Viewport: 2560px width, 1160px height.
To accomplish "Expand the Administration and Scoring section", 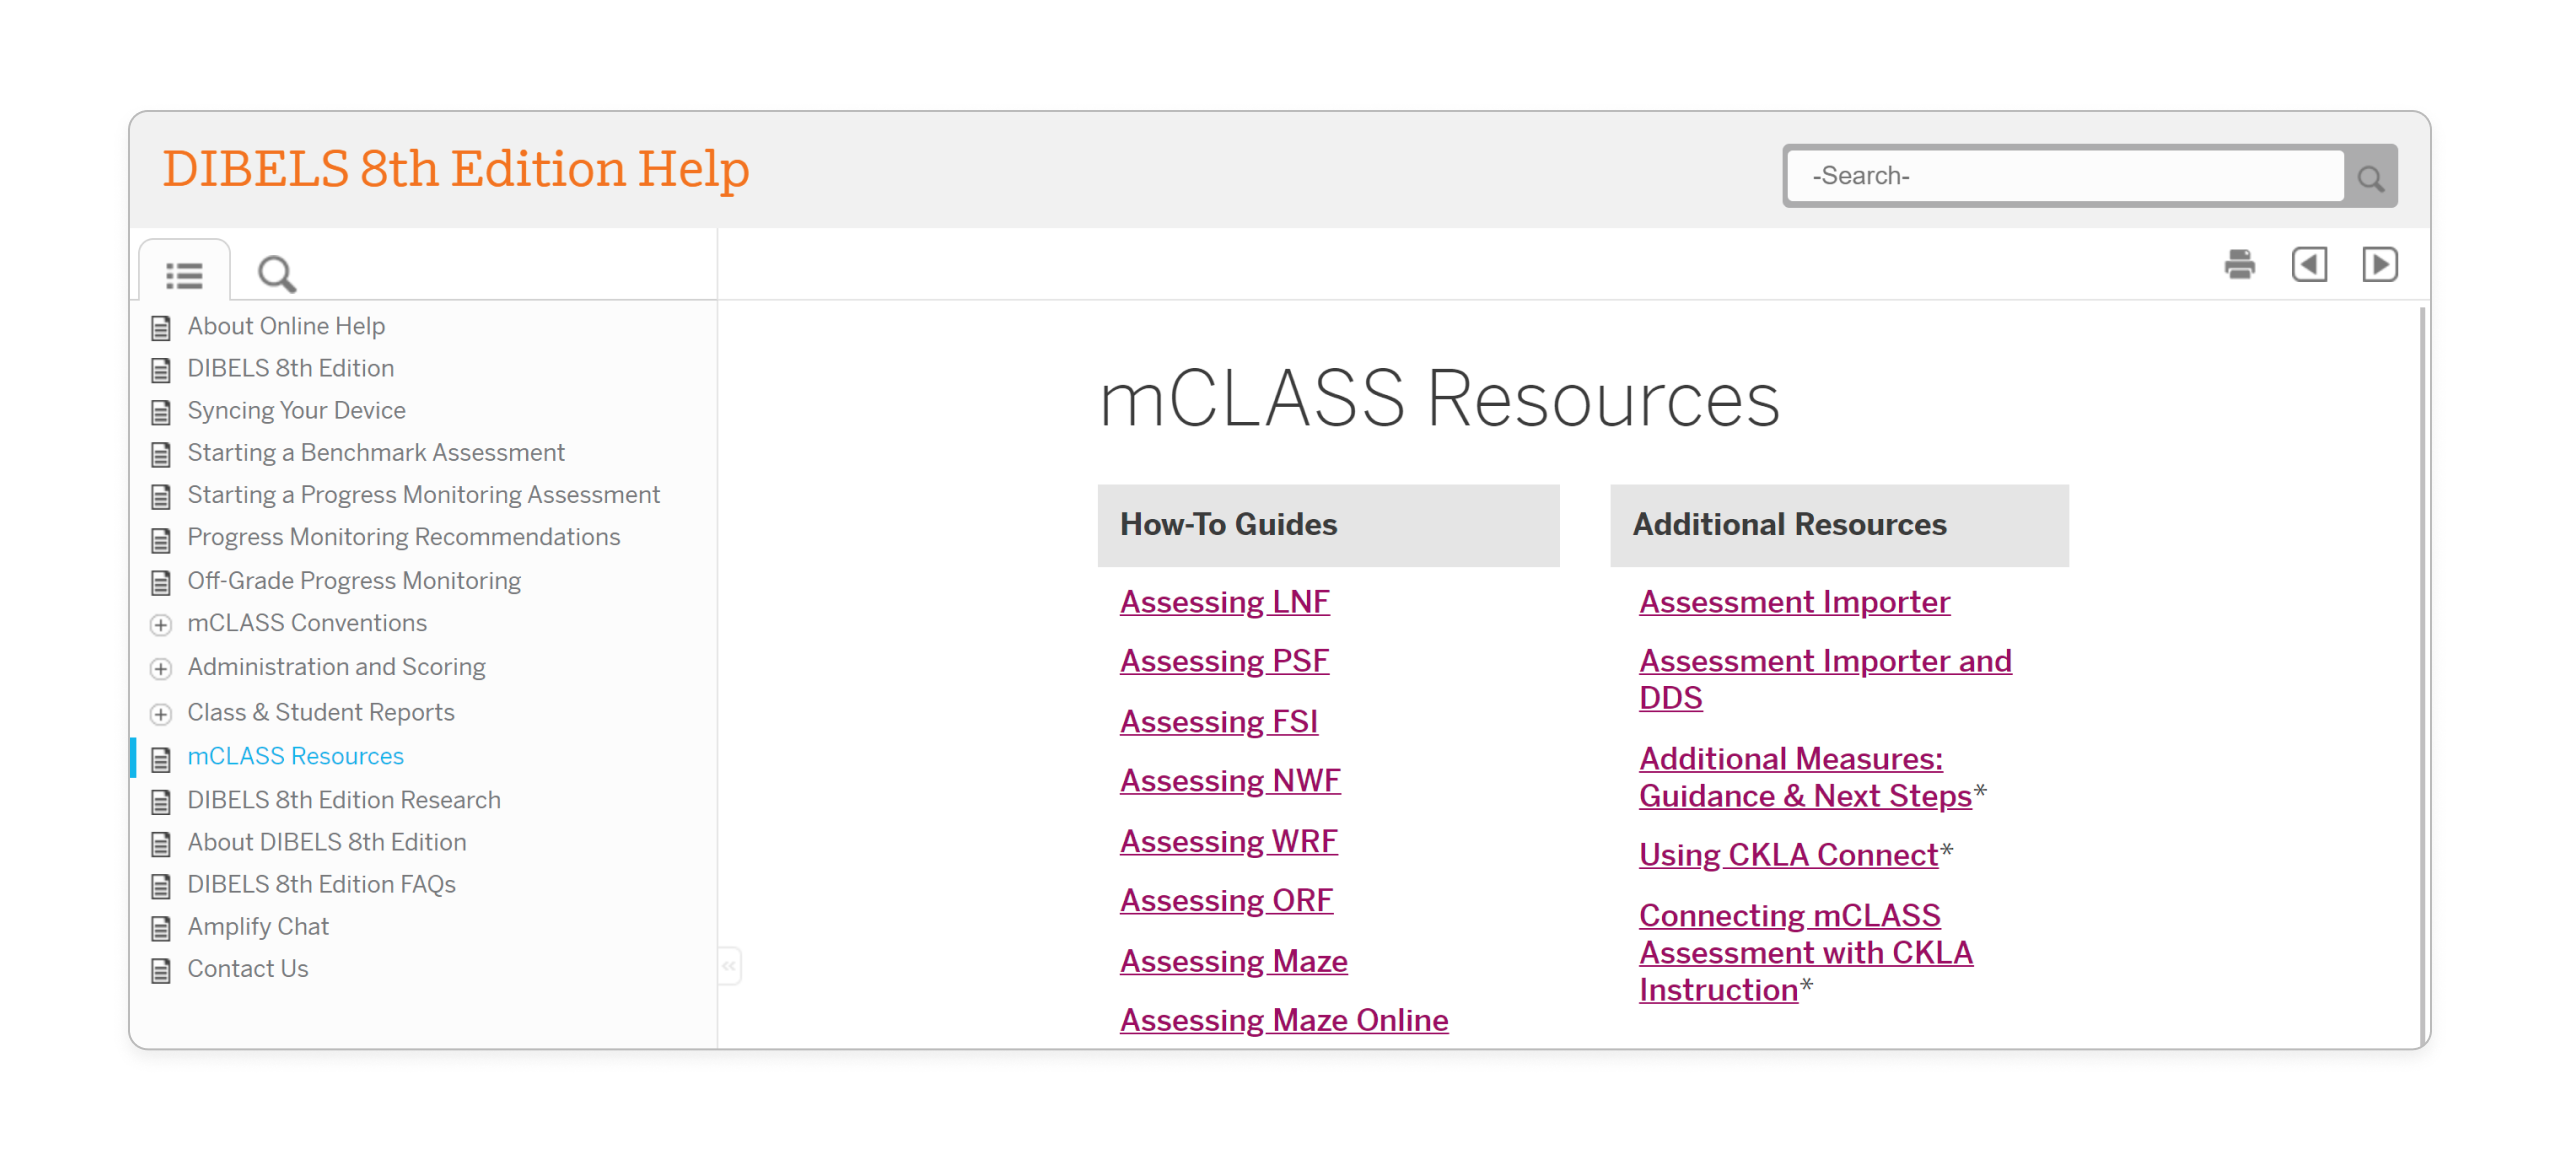I will (x=161, y=669).
